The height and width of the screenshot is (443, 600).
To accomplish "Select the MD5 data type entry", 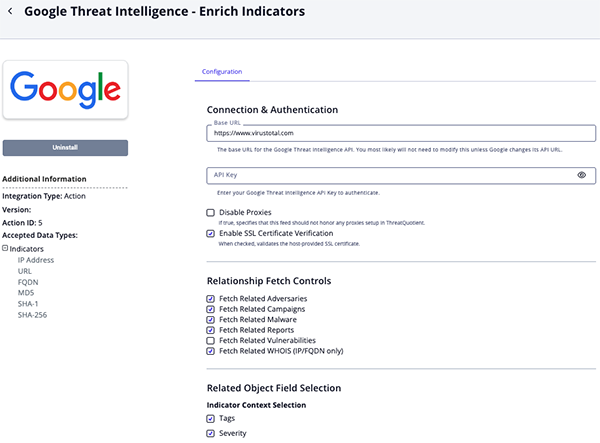I will [26, 293].
